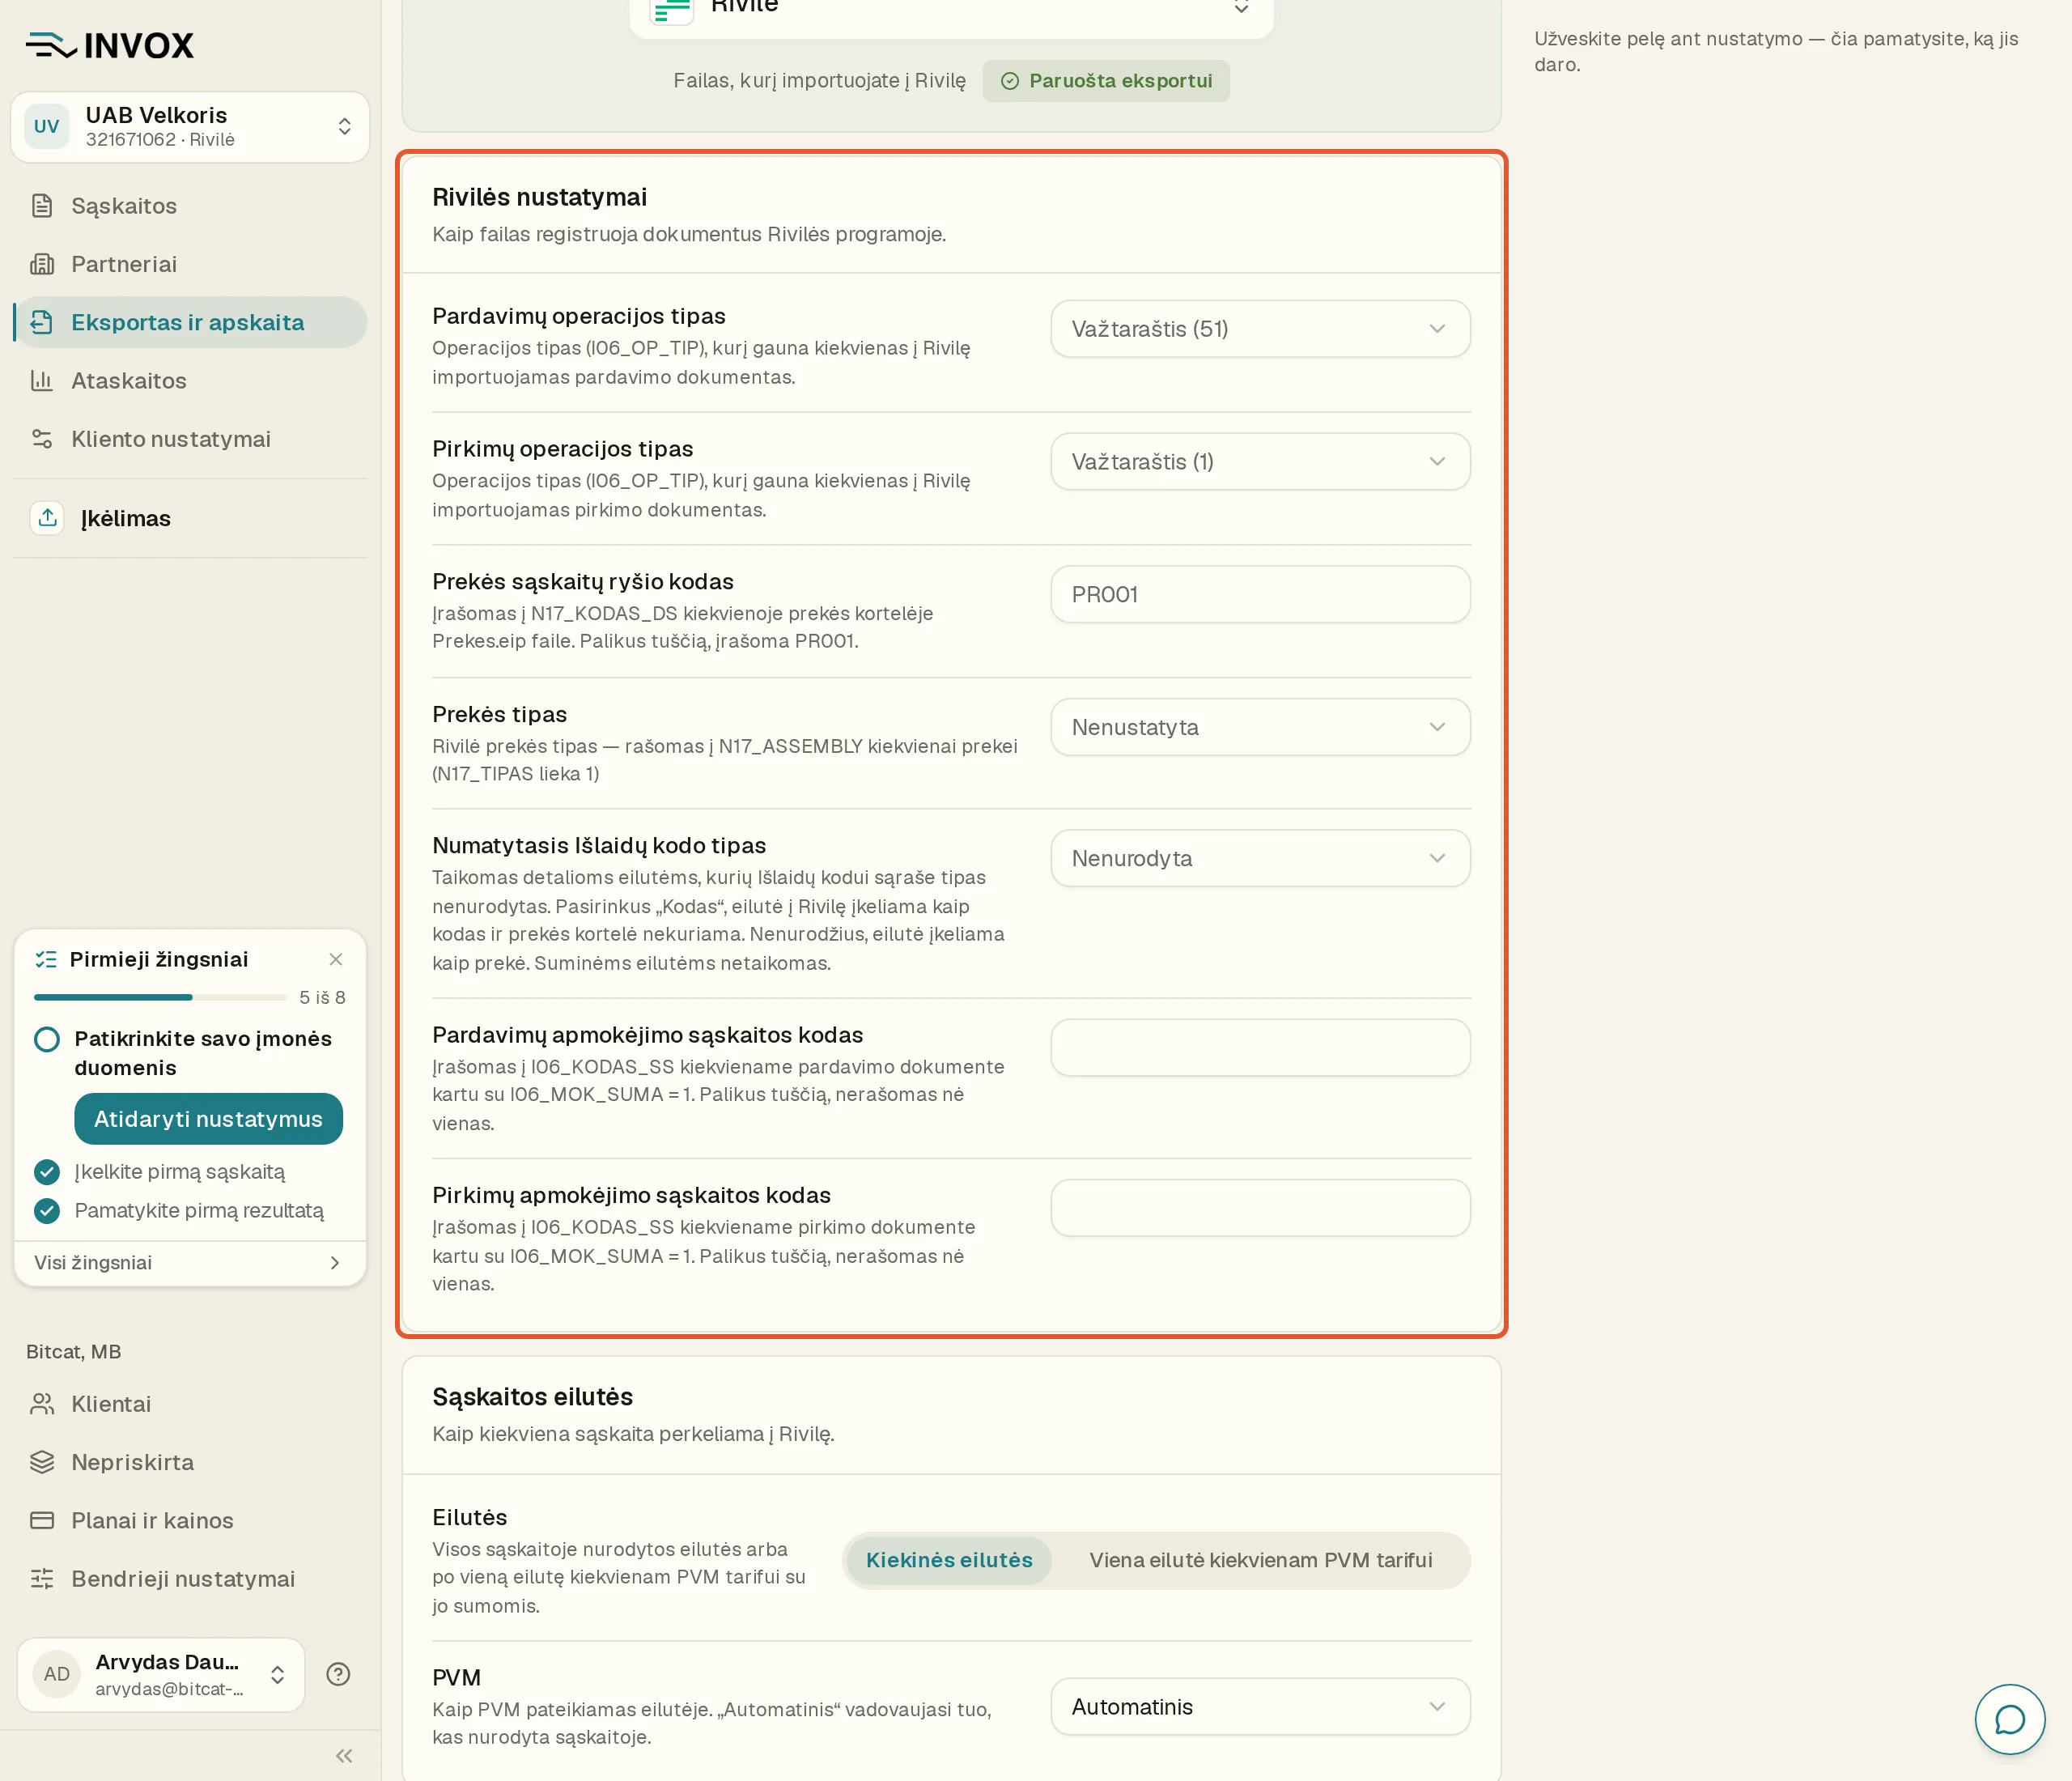Click the Planai ir kainos card icon
Screen dimensions: 2072x1781
point(42,1521)
